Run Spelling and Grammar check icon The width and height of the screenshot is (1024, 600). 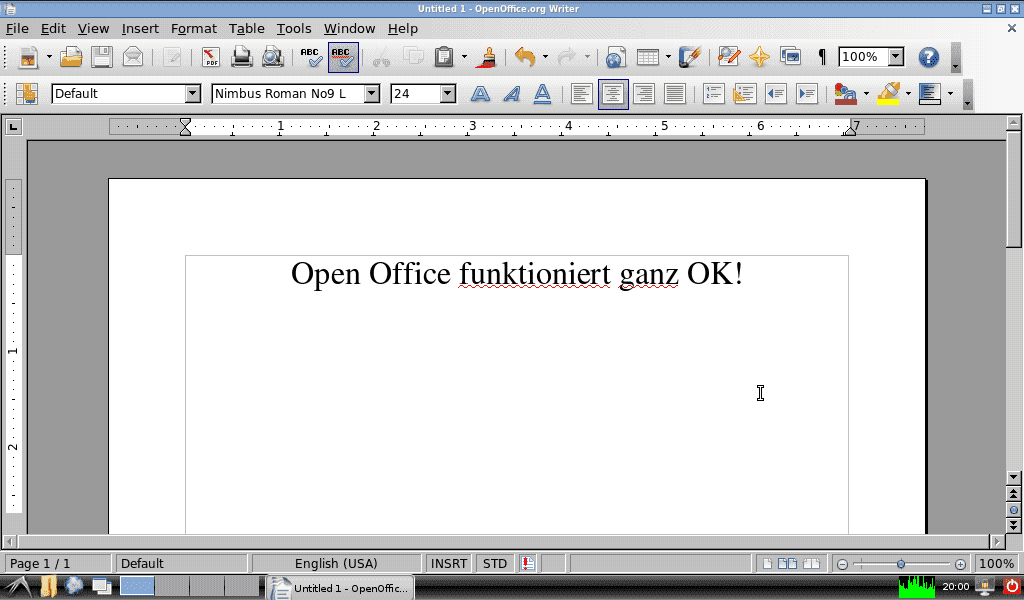[x=312, y=57]
